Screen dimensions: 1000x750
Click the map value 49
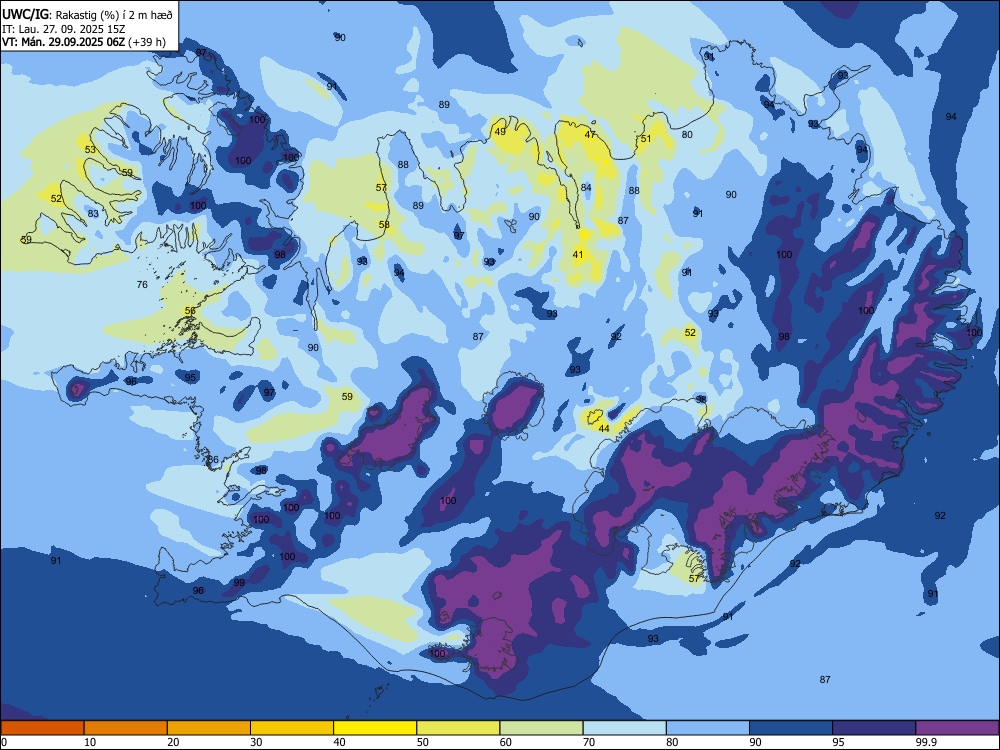click(x=500, y=131)
